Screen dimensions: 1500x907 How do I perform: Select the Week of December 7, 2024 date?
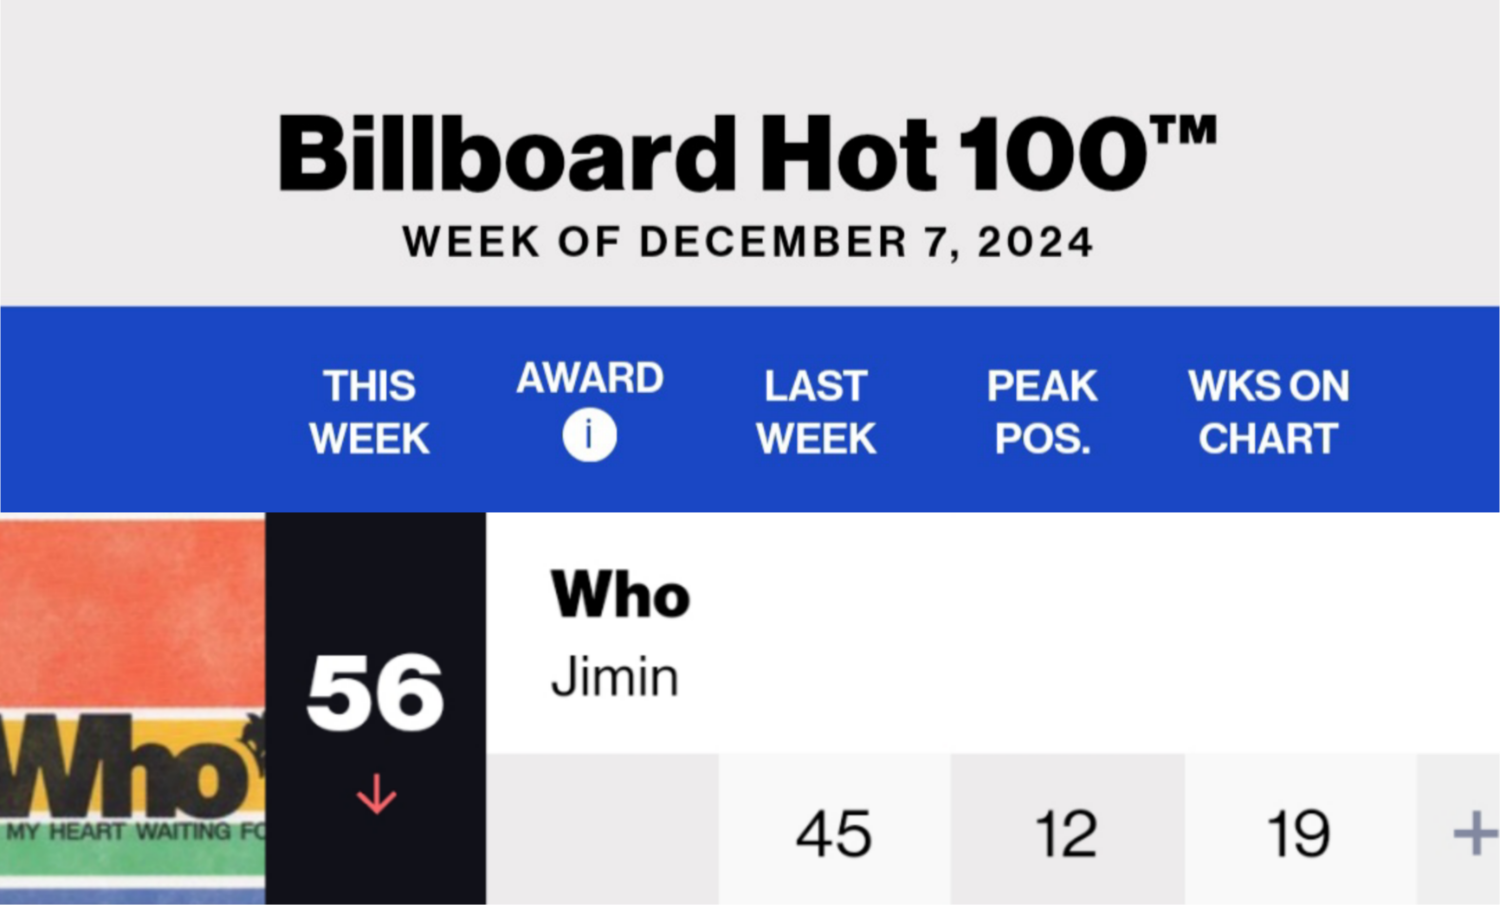pyautogui.click(x=748, y=242)
